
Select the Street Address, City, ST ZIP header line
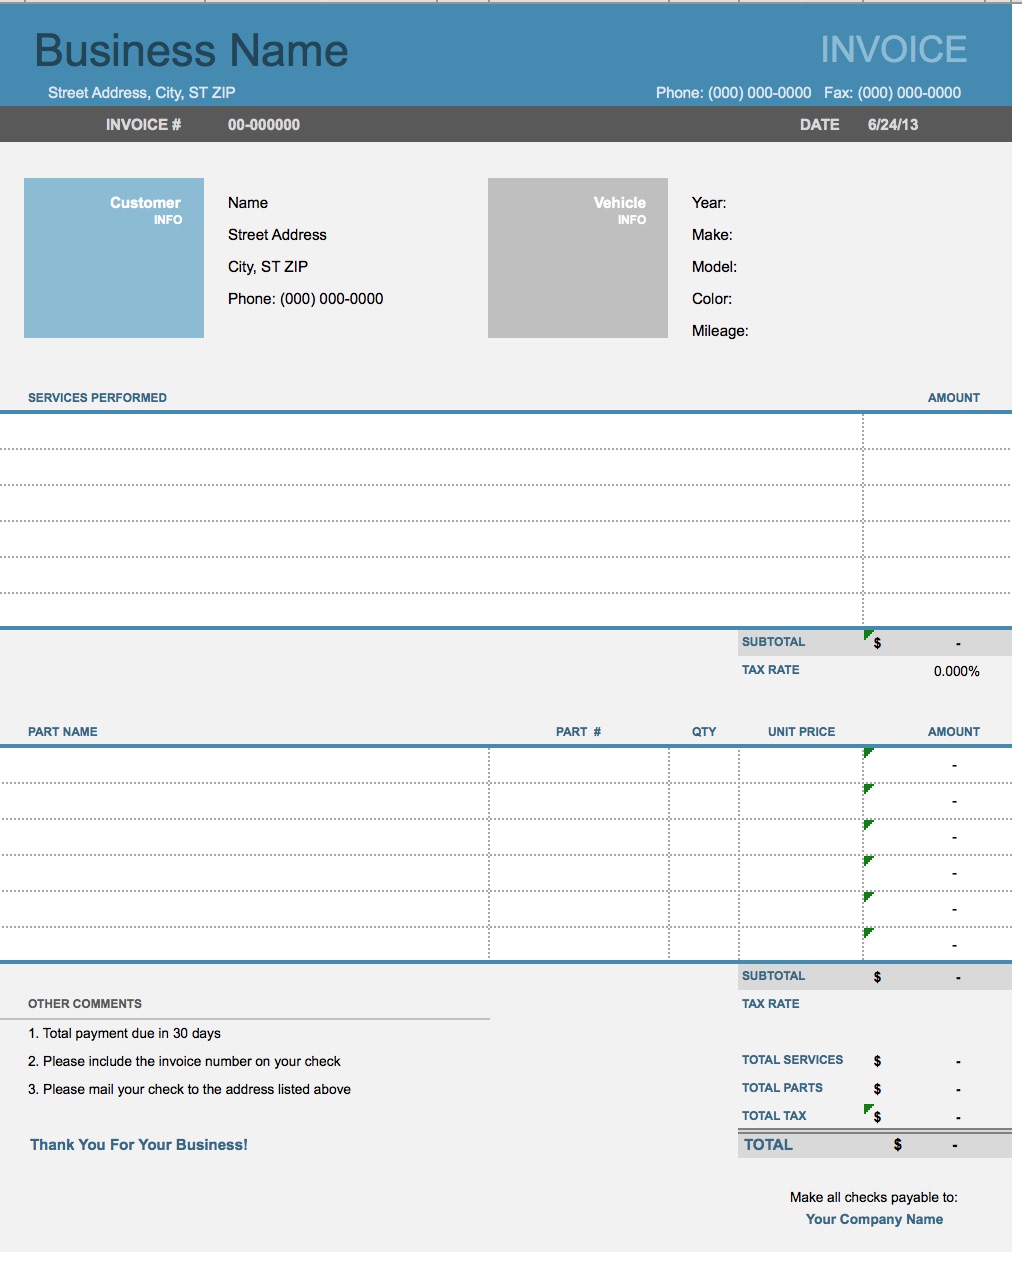(x=142, y=93)
